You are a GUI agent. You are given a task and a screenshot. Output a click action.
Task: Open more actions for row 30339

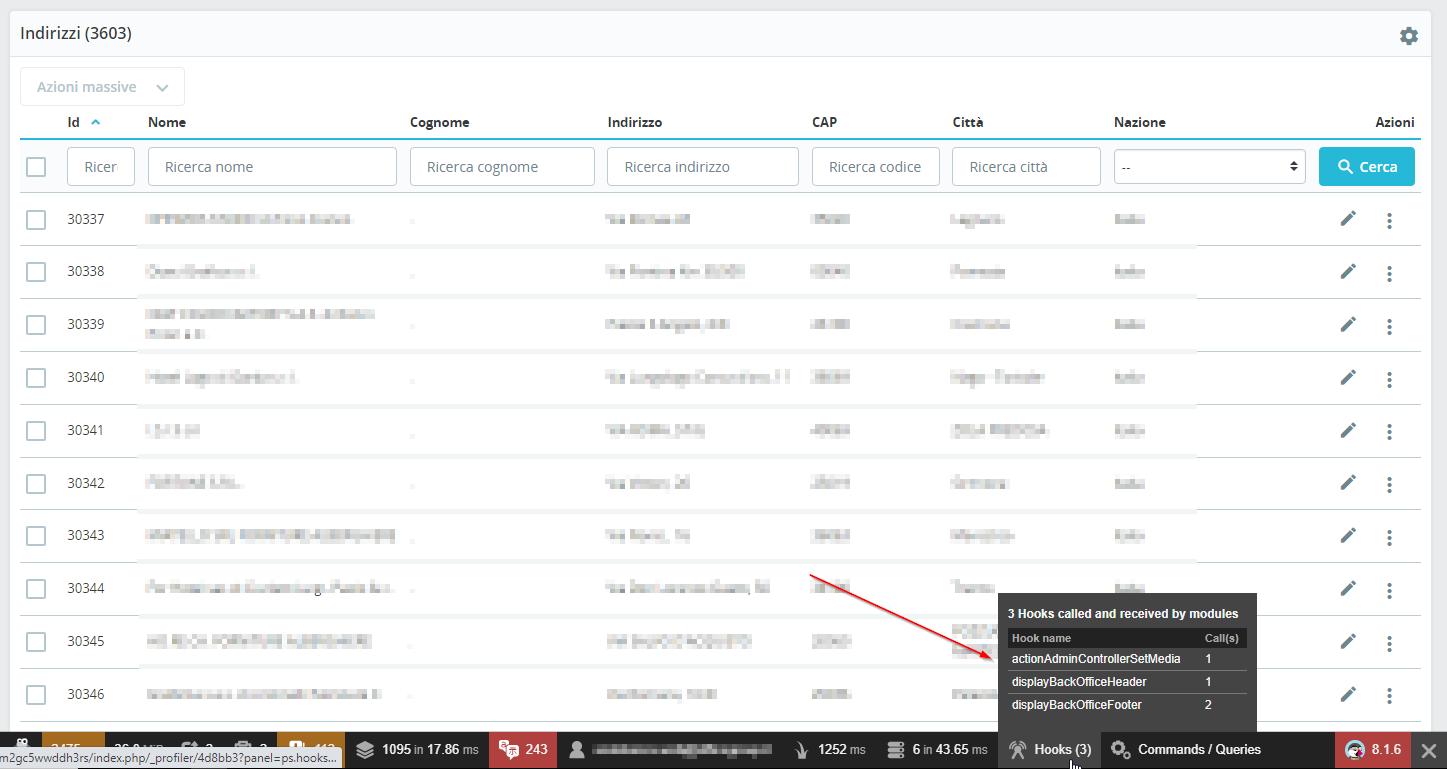click(x=1389, y=326)
